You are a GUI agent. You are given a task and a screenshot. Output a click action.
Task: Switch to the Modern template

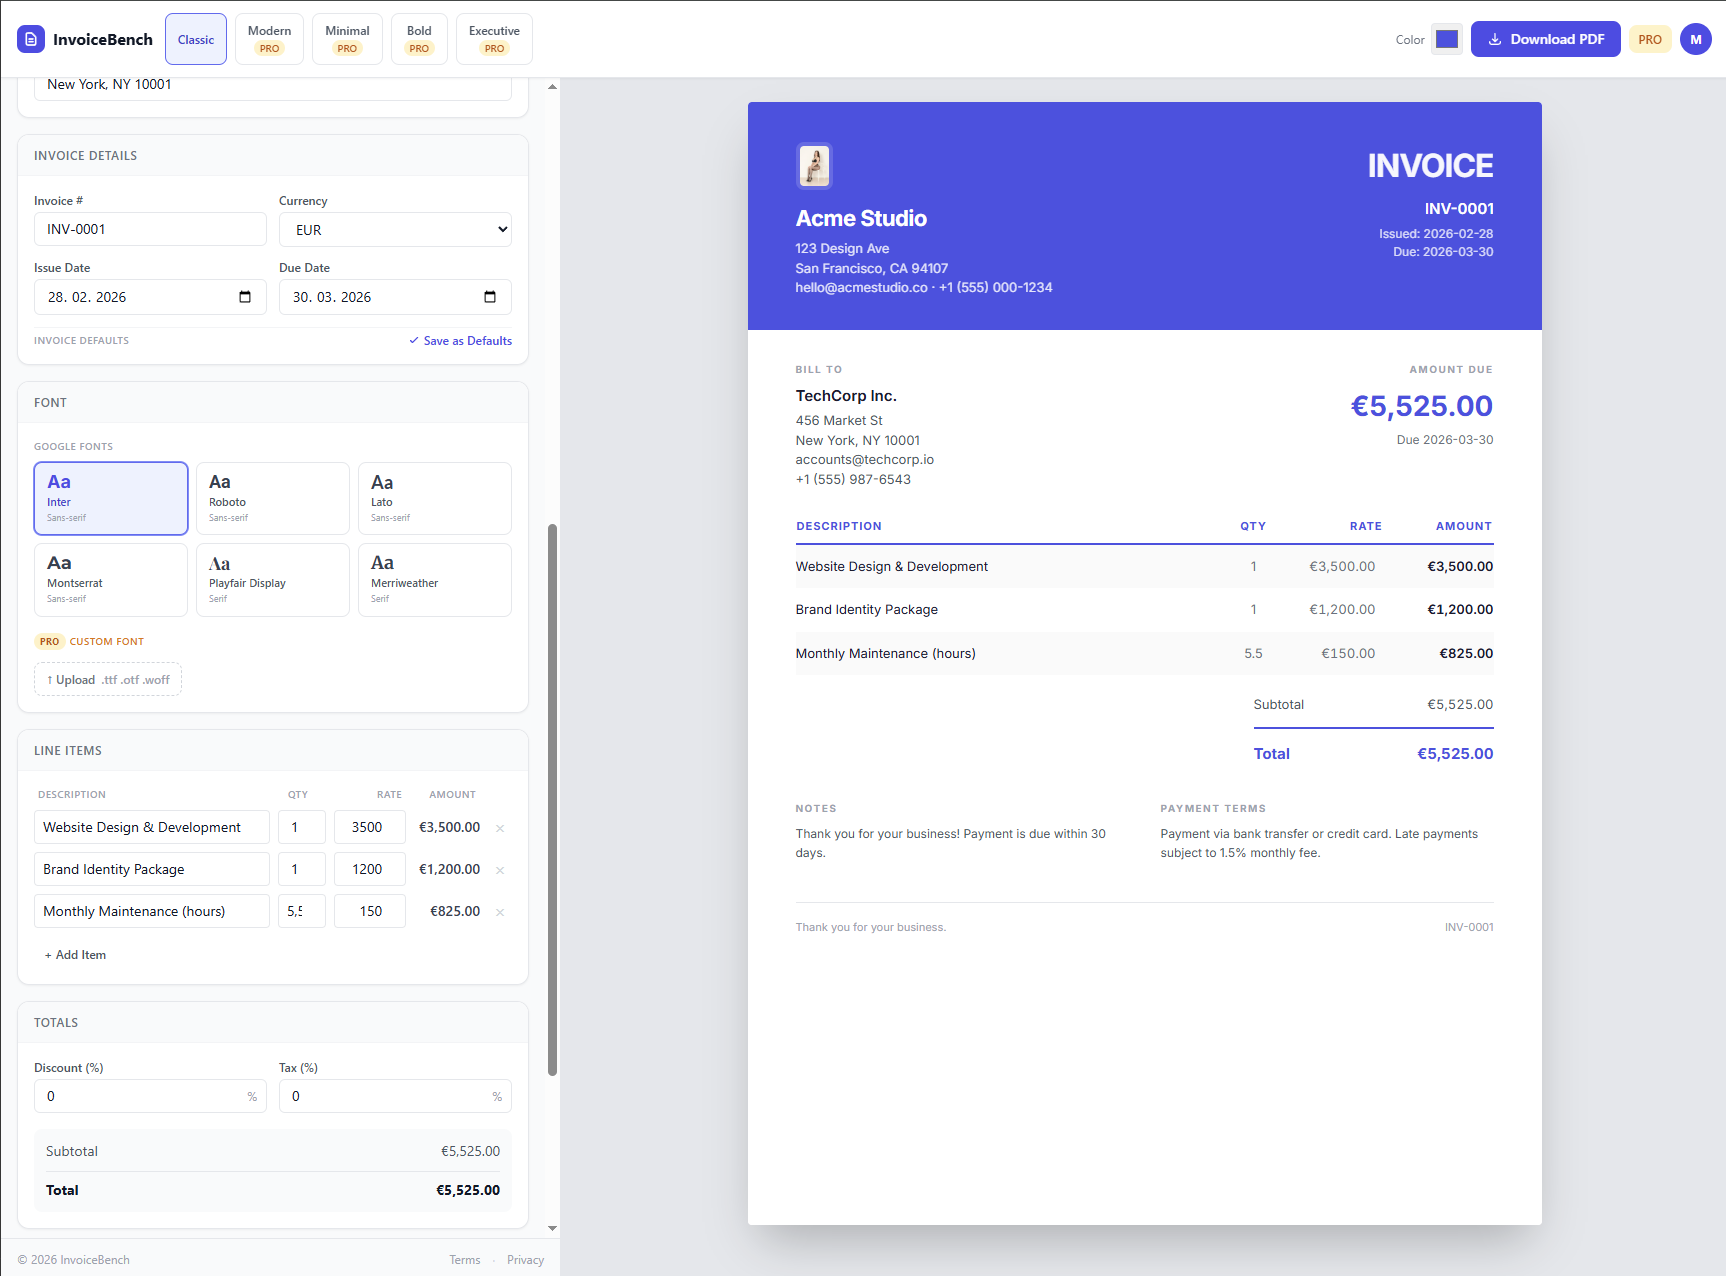pos(269,39)
